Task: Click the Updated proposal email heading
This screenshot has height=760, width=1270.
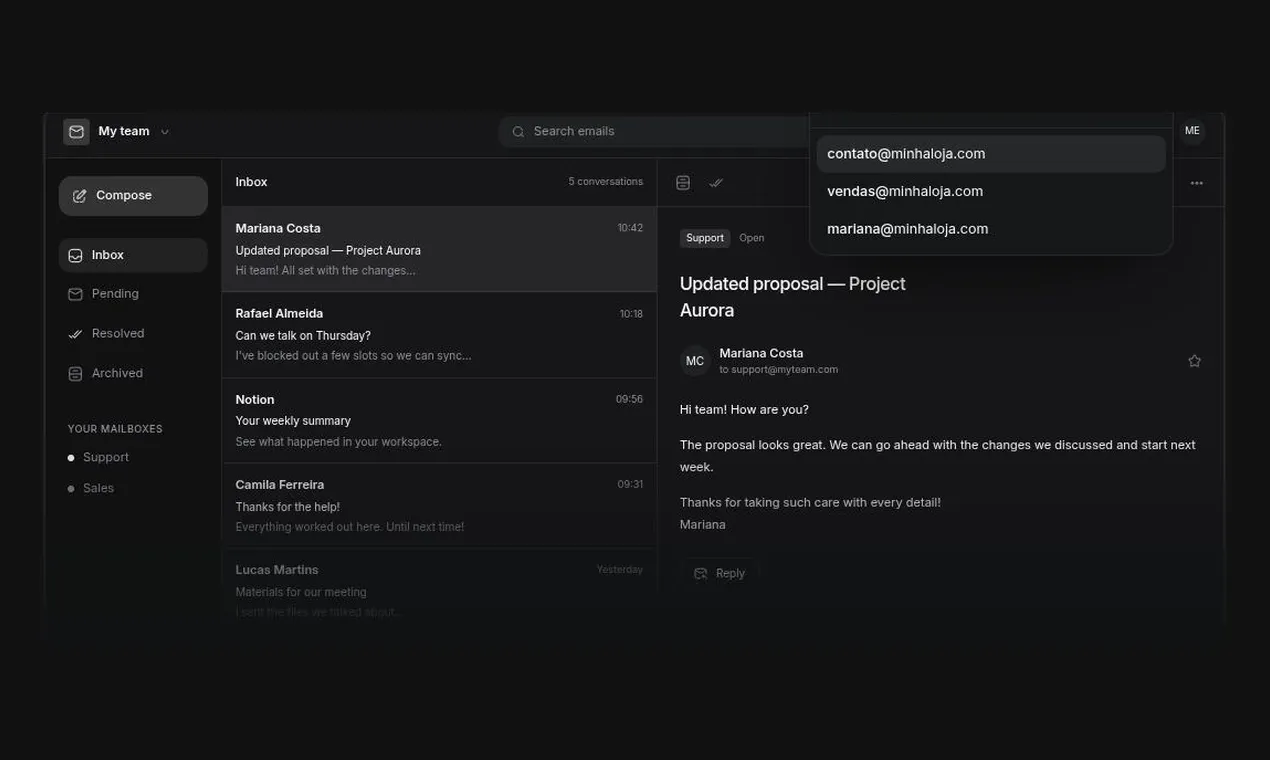Action: (793, 297)
